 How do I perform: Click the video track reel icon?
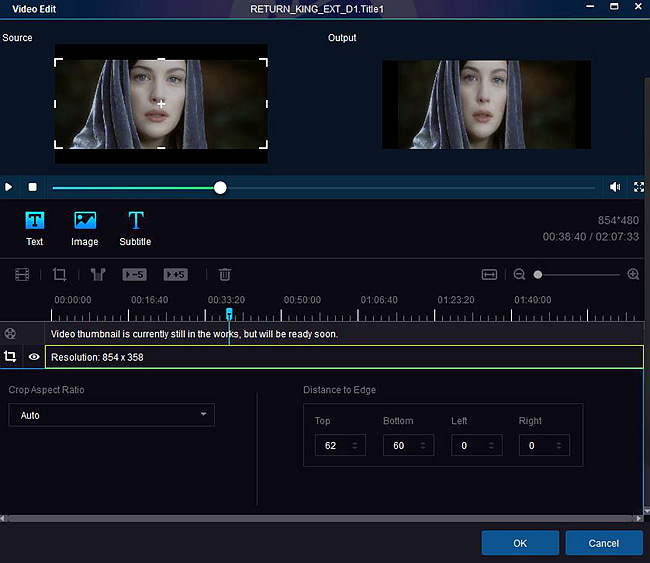tap(10, 333)
